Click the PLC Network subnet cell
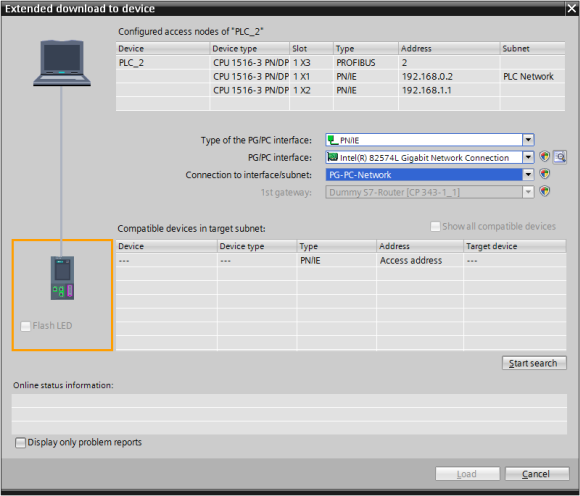The height and width of the screenshot is (496, 580). (x=532, y=77)
